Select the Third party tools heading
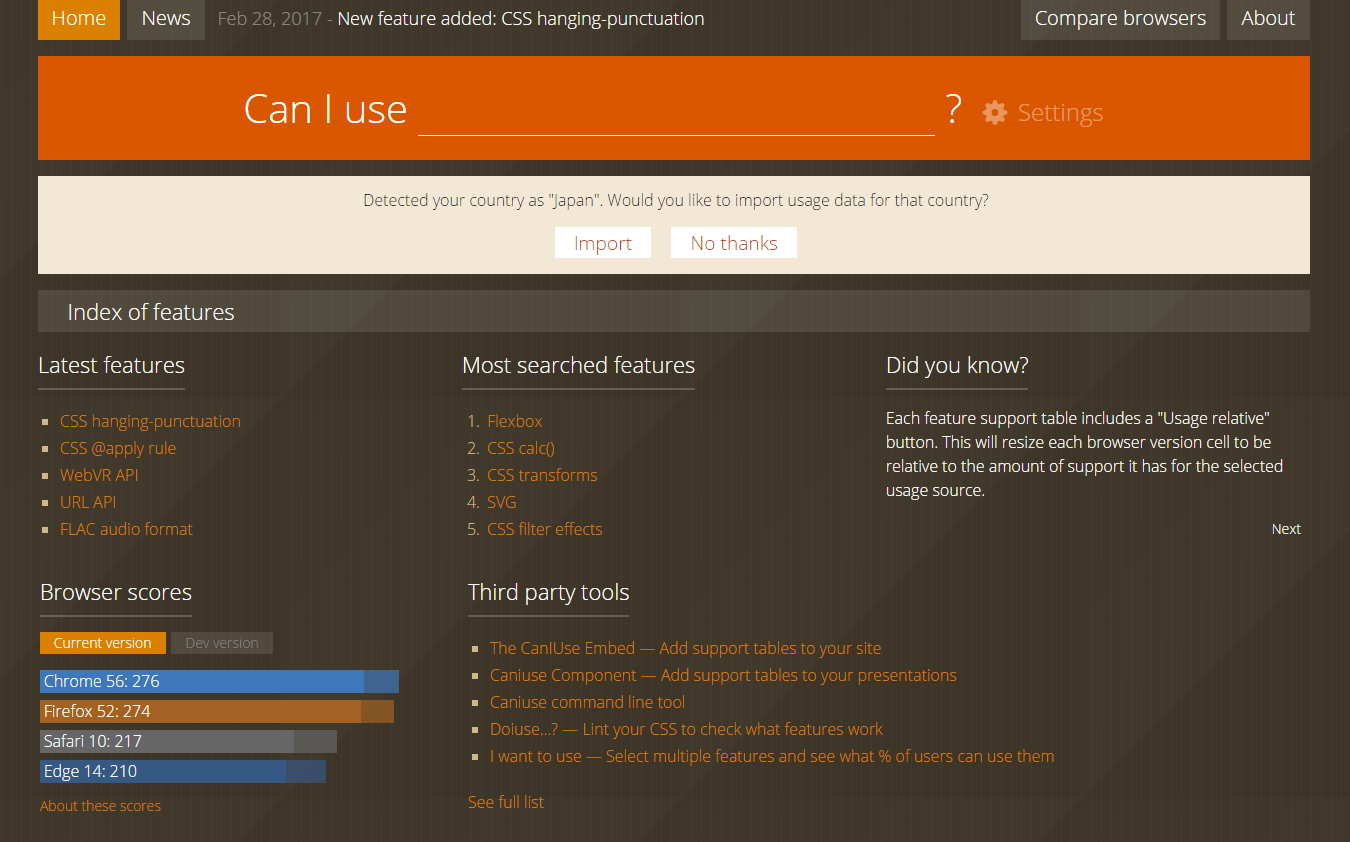The image size is (1350, 842). click(548, 592)
